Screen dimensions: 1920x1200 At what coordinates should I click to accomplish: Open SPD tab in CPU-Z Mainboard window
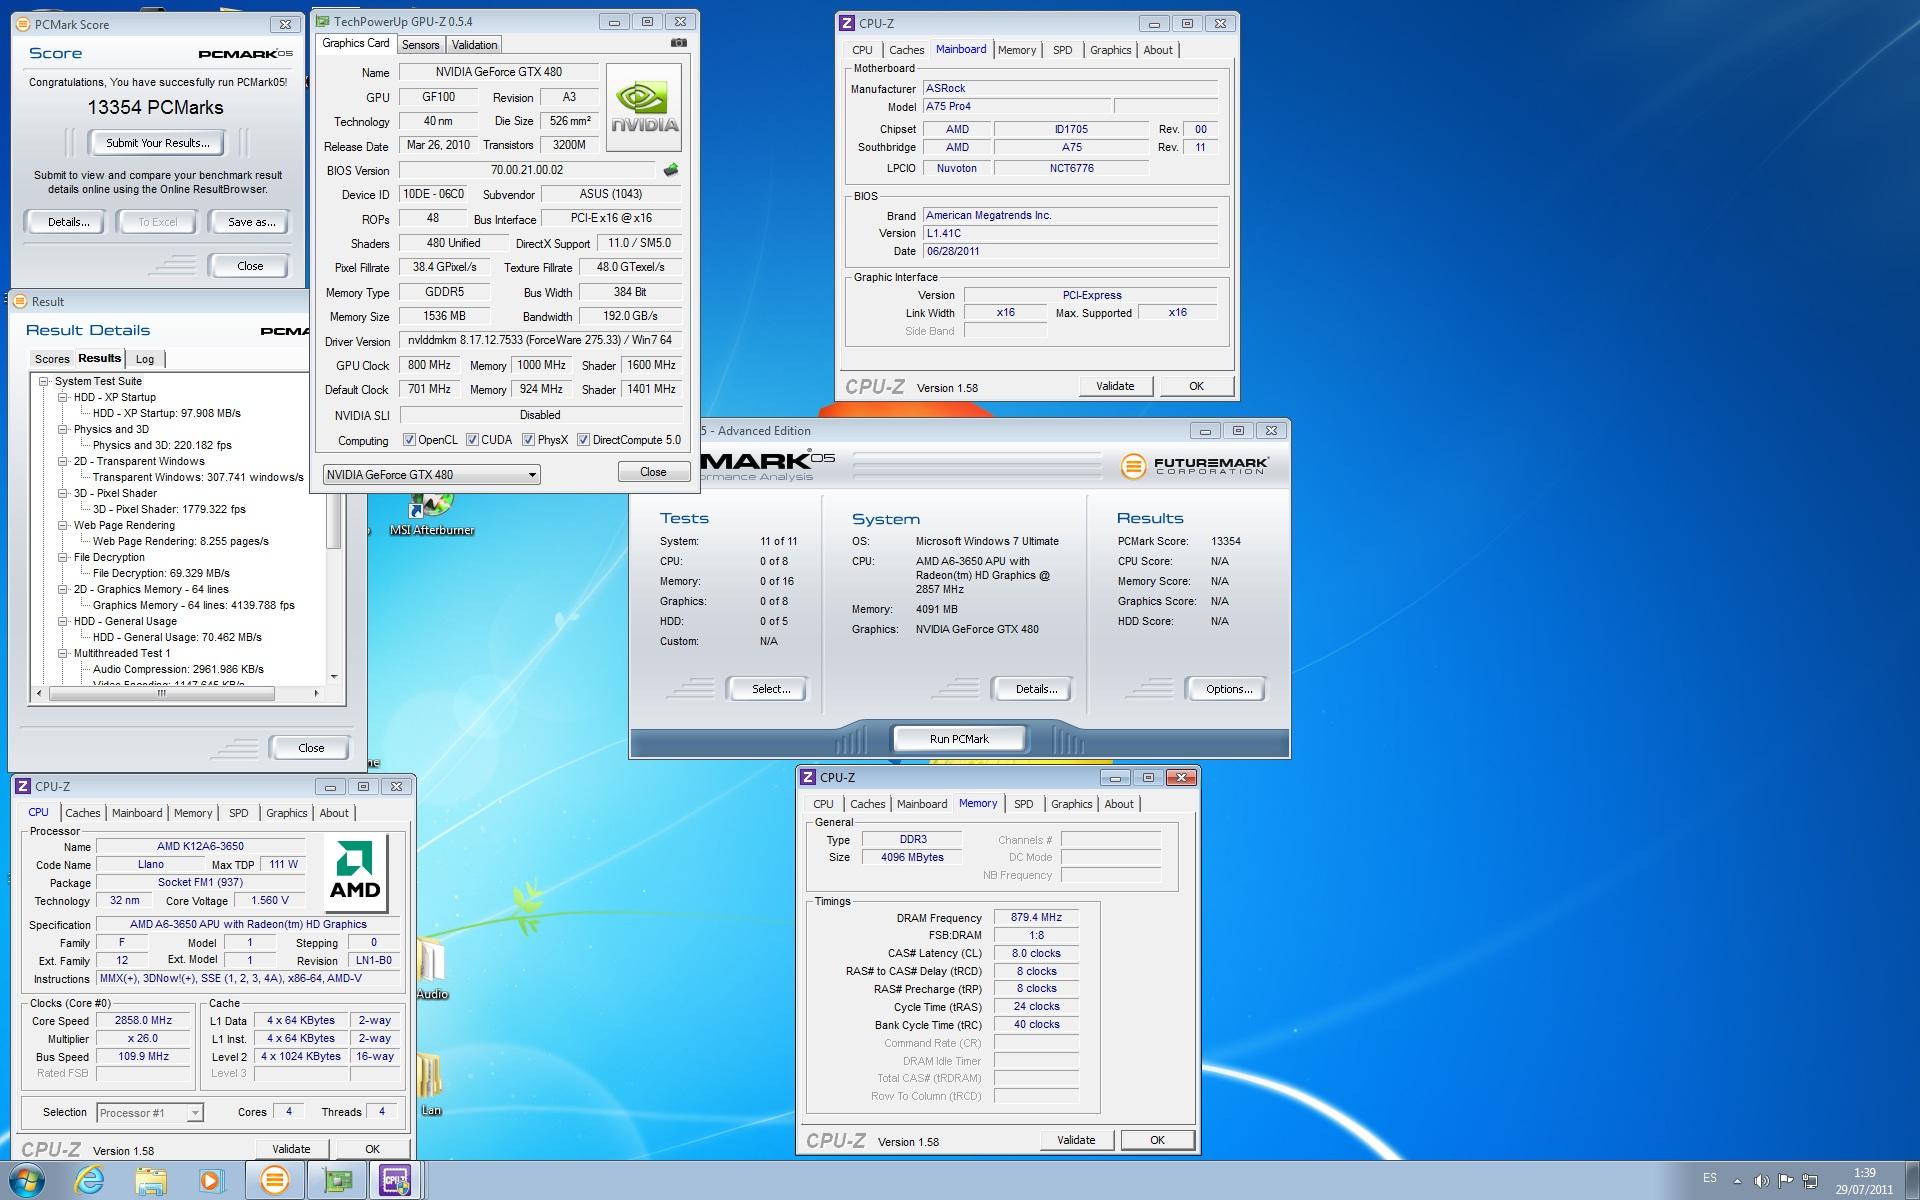pyautogui.click(x=1062, y=50)
